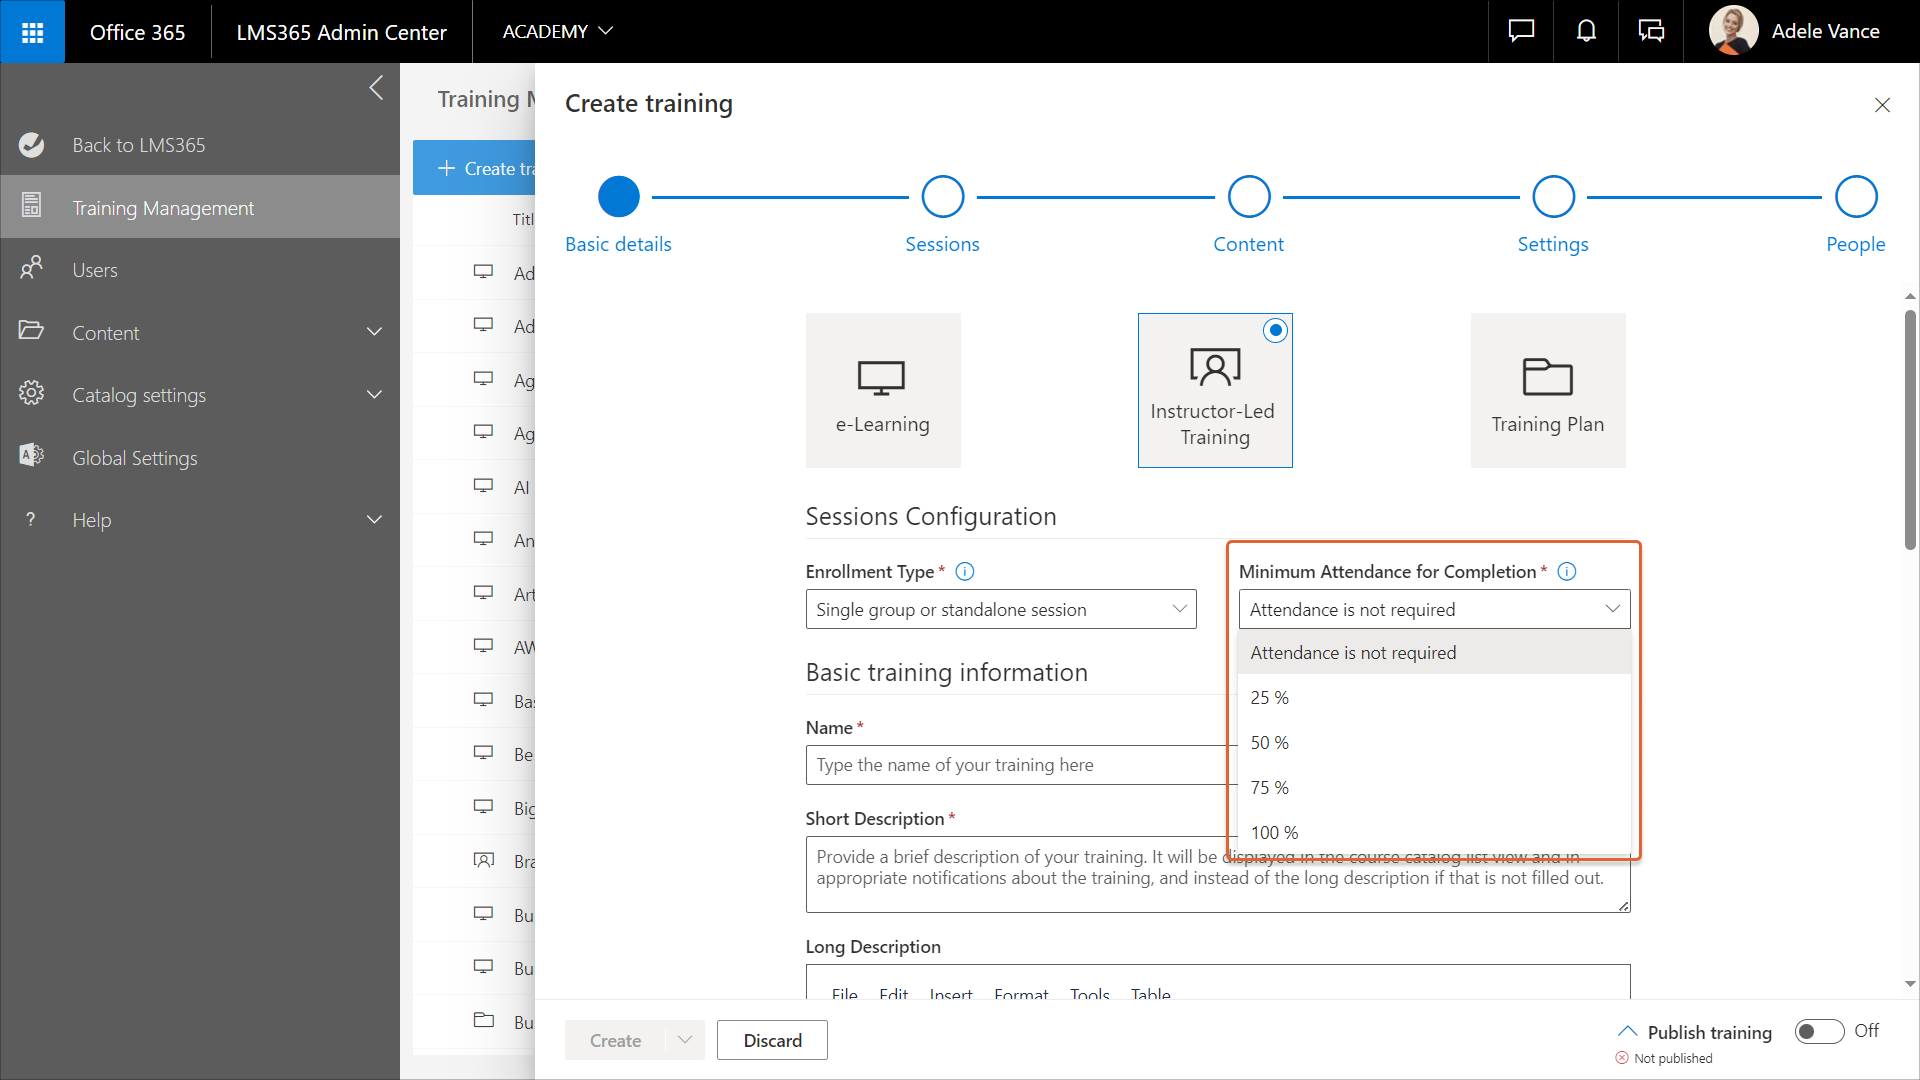Go to the Sessions step

(942, 197)
